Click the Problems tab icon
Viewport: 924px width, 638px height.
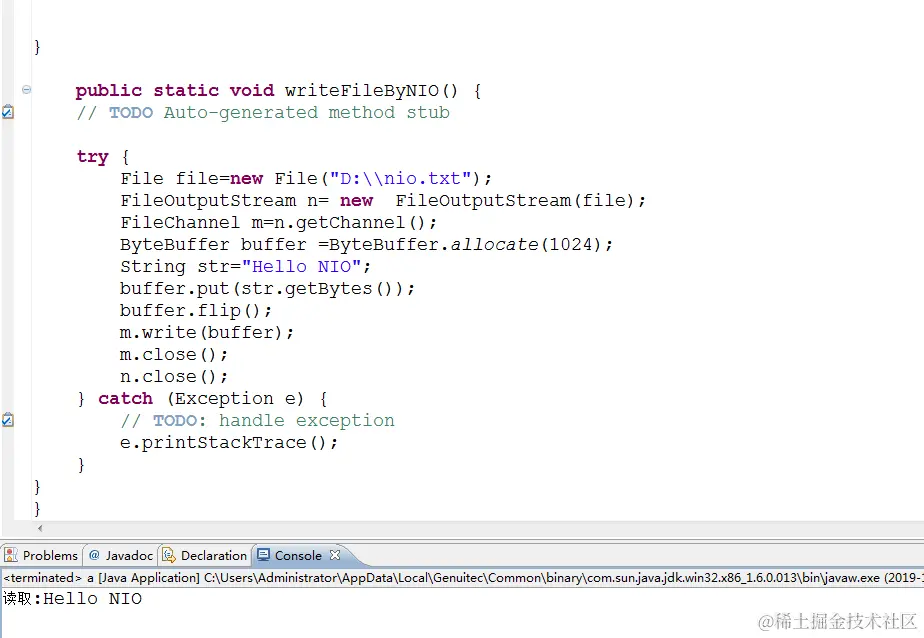pyautogui.click(x=11, y=555)
